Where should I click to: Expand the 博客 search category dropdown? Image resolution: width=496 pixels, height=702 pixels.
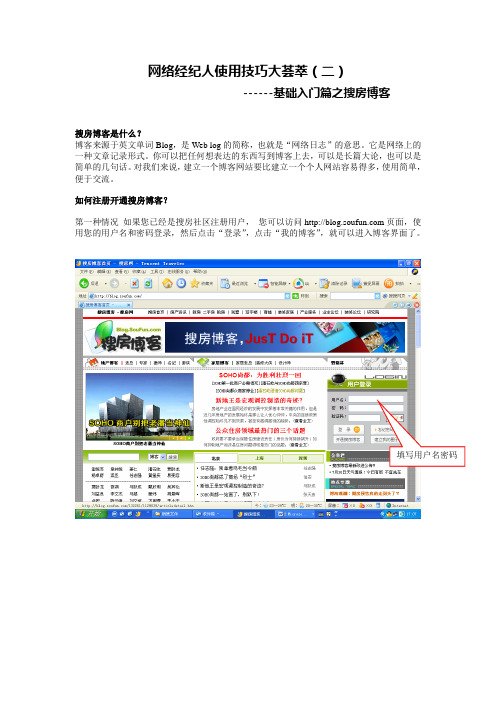(x=162, y=457)
